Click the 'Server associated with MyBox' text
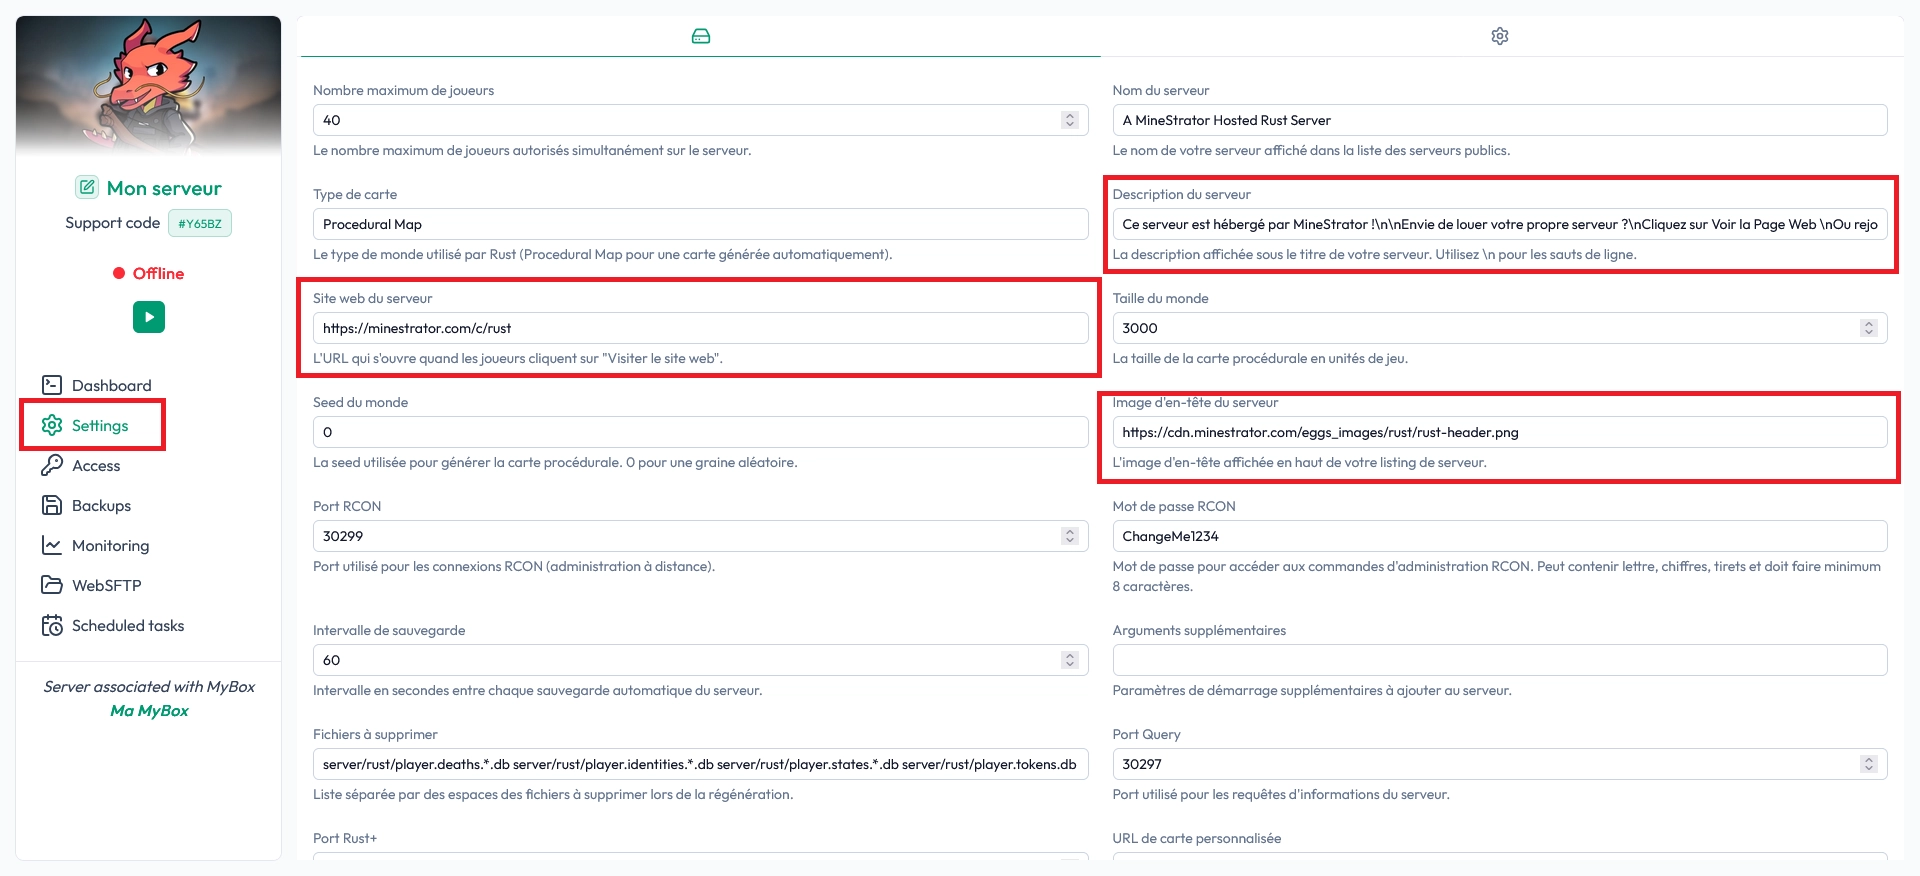 149,686
